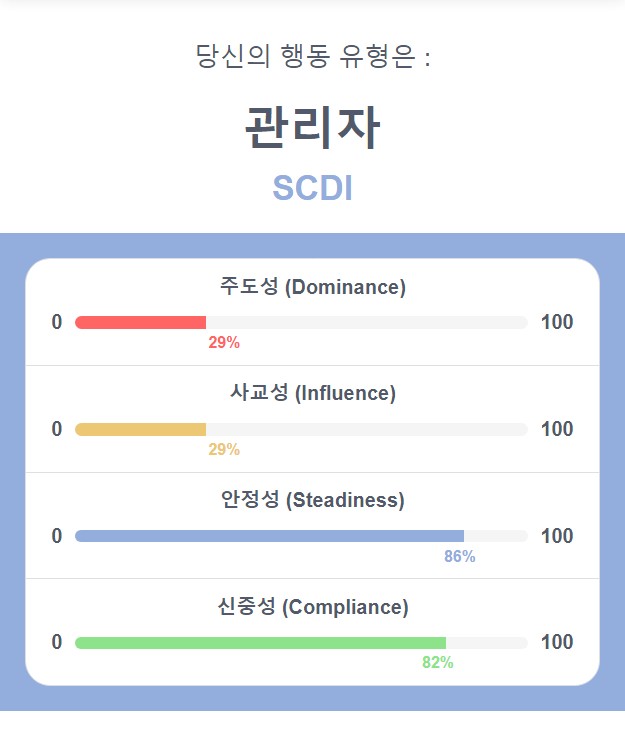Click the green Compliance progress bar
This screenshot has height=736, width=625.
(x=260, y=643)
